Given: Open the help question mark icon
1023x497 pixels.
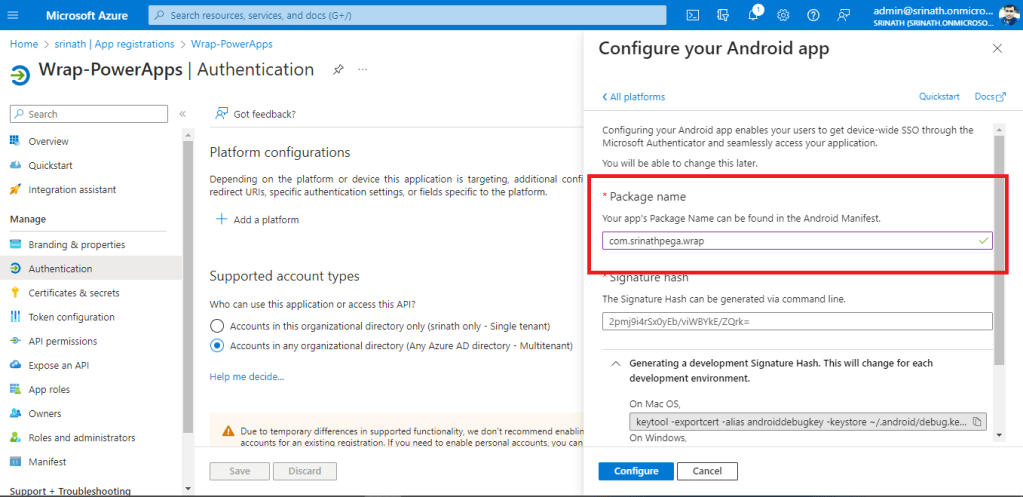Looking at the screenshot, I should coord(813,15).
